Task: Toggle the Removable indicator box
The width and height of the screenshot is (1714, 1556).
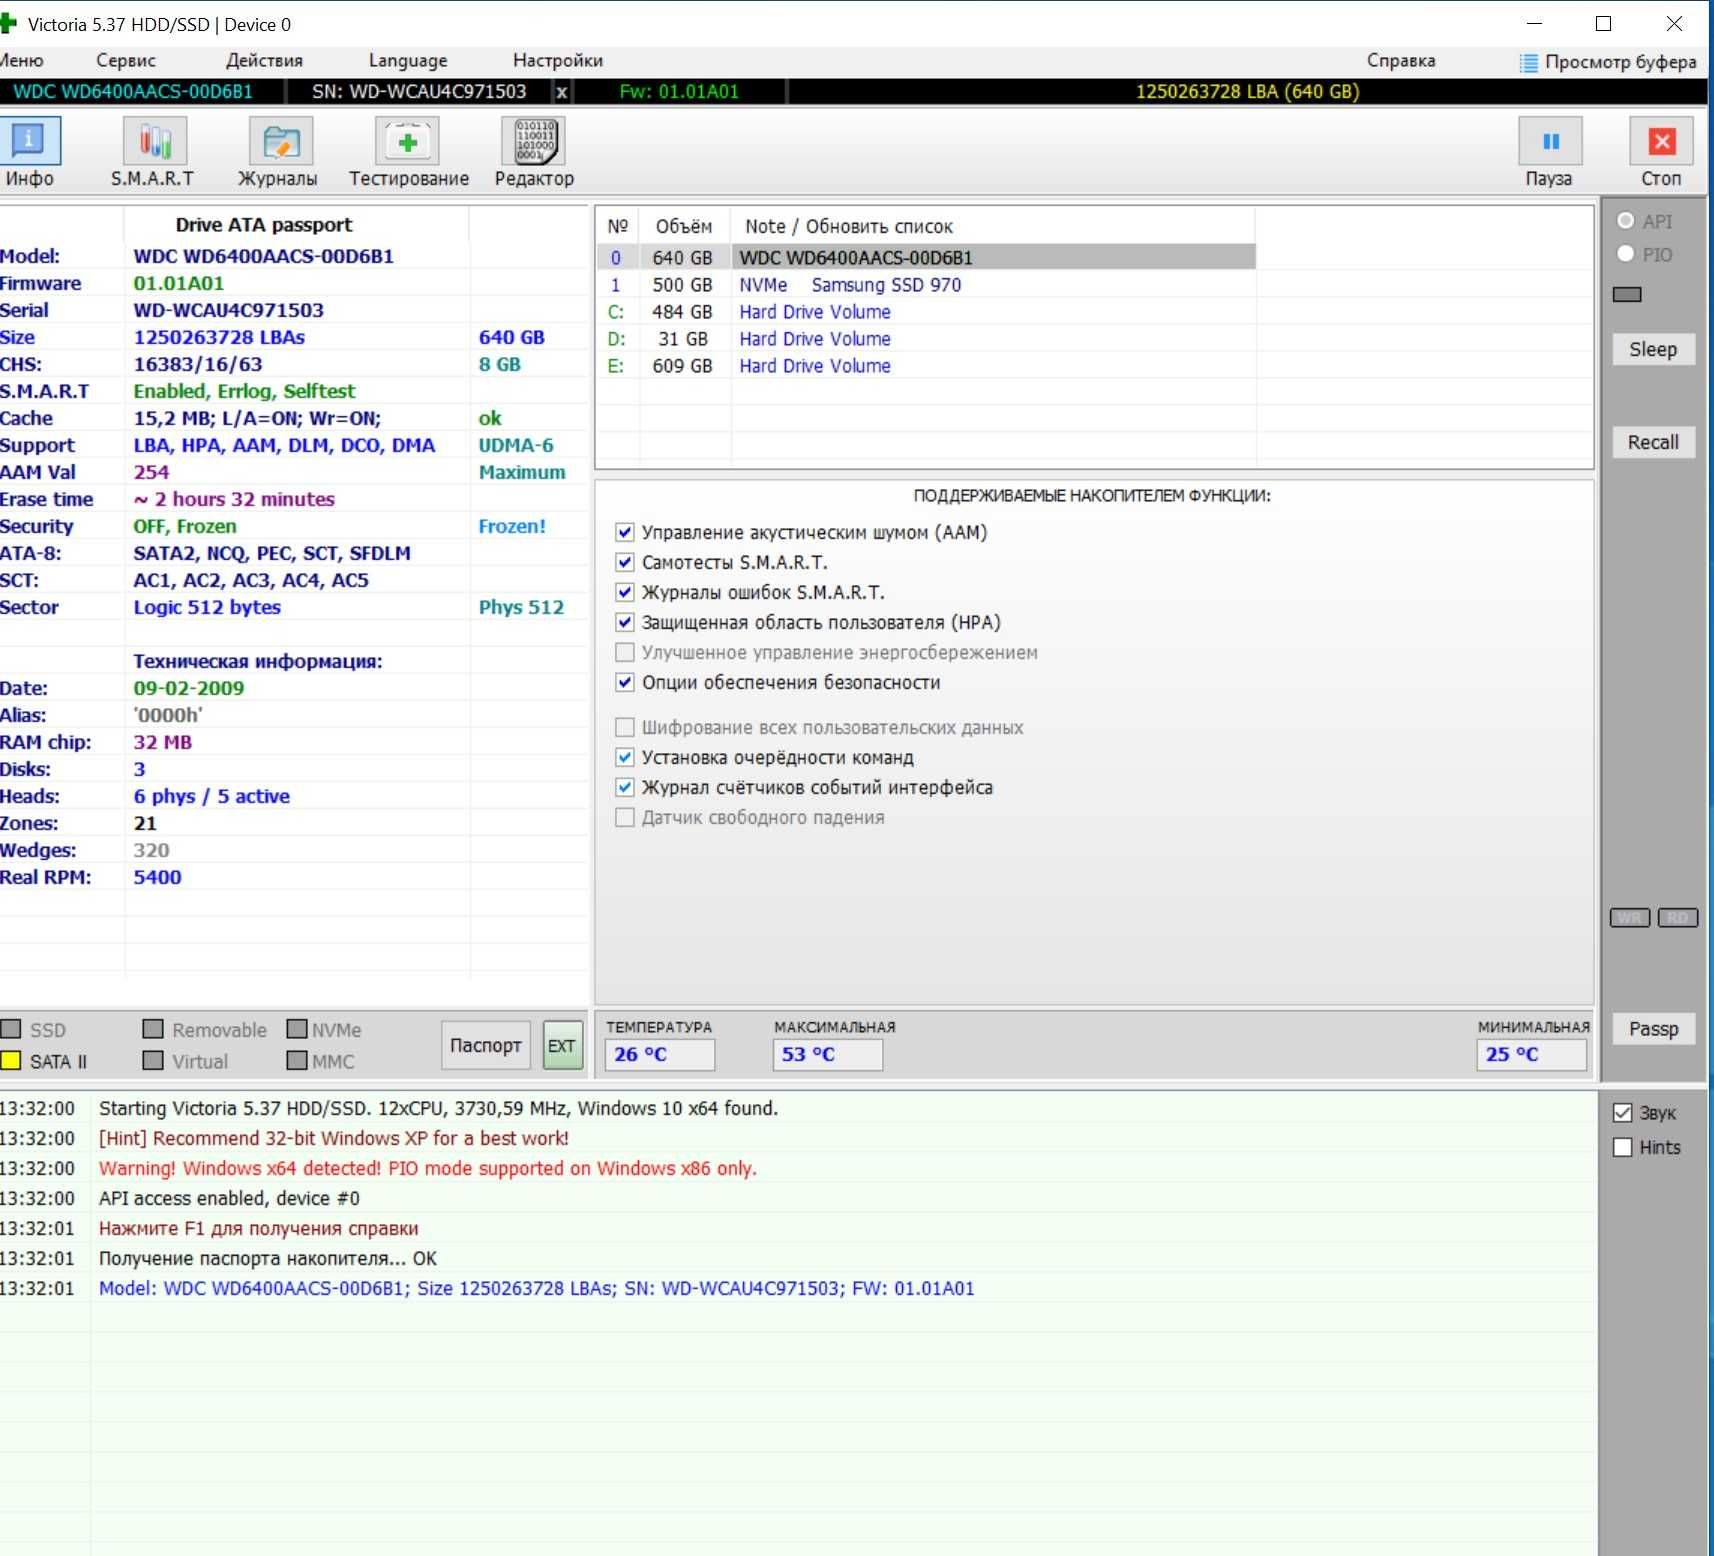Action: tap(153, 1029)
